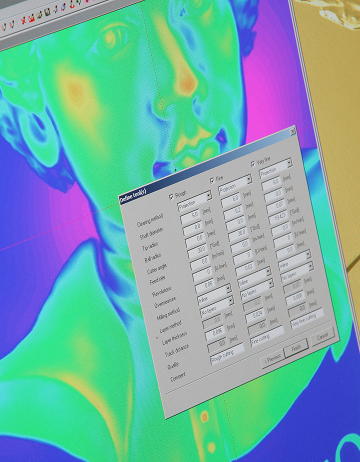
Task: Click the Cancel button
Action: click(322, 337)
